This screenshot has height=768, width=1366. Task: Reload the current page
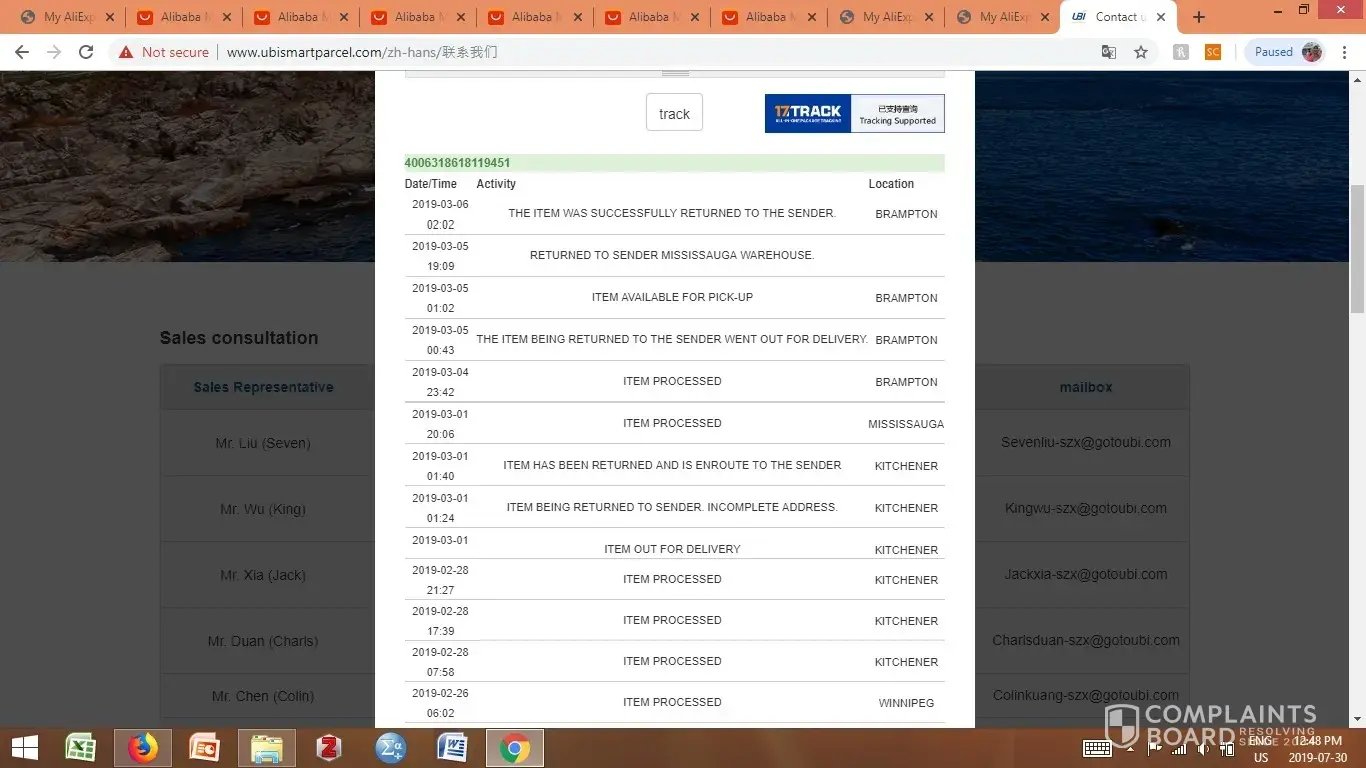pos(86,52)
